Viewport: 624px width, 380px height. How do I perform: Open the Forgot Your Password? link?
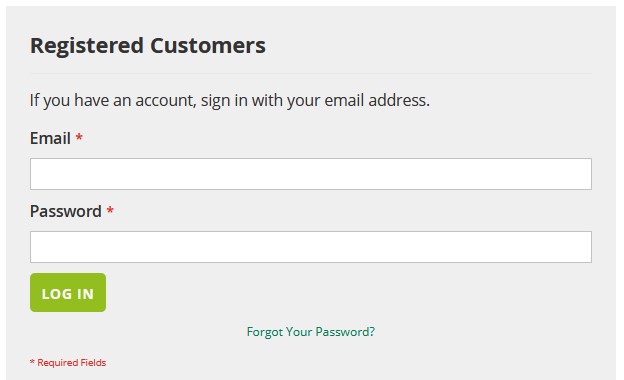(311, 332)
